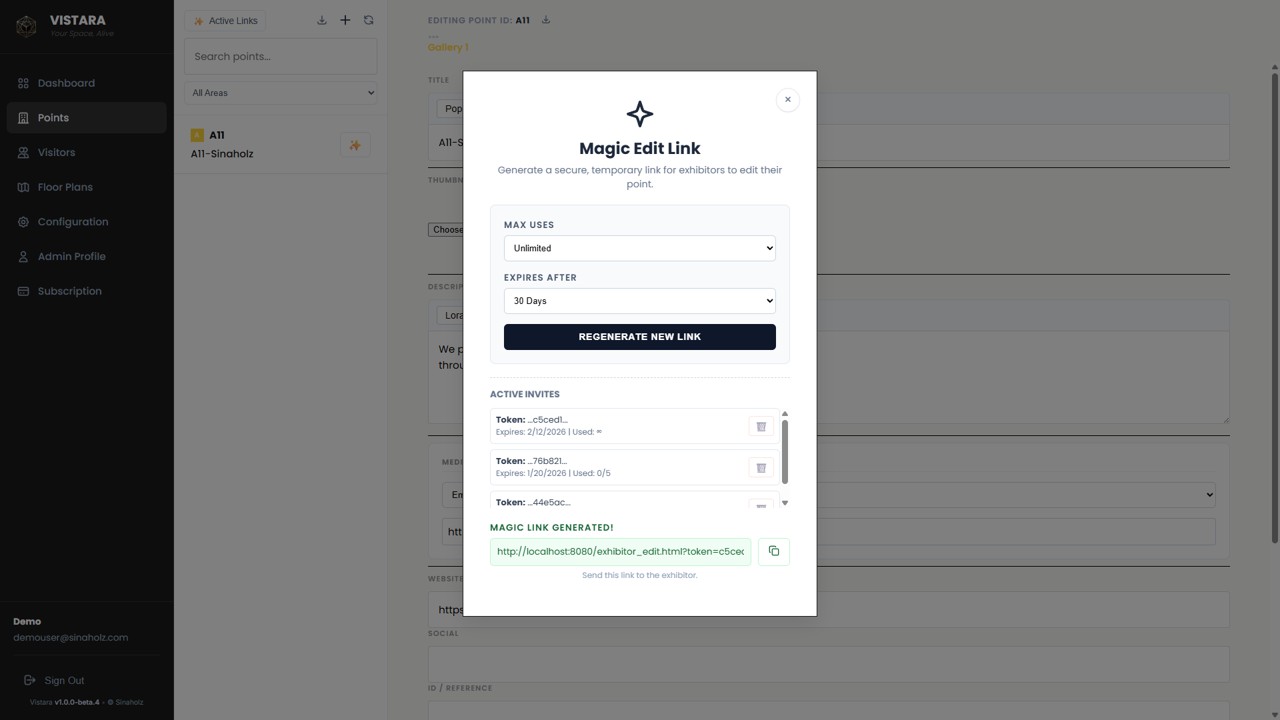This screenshot has width=1280, height=720.
Task: Delete the 76b821 token invite
Action: 760,468
